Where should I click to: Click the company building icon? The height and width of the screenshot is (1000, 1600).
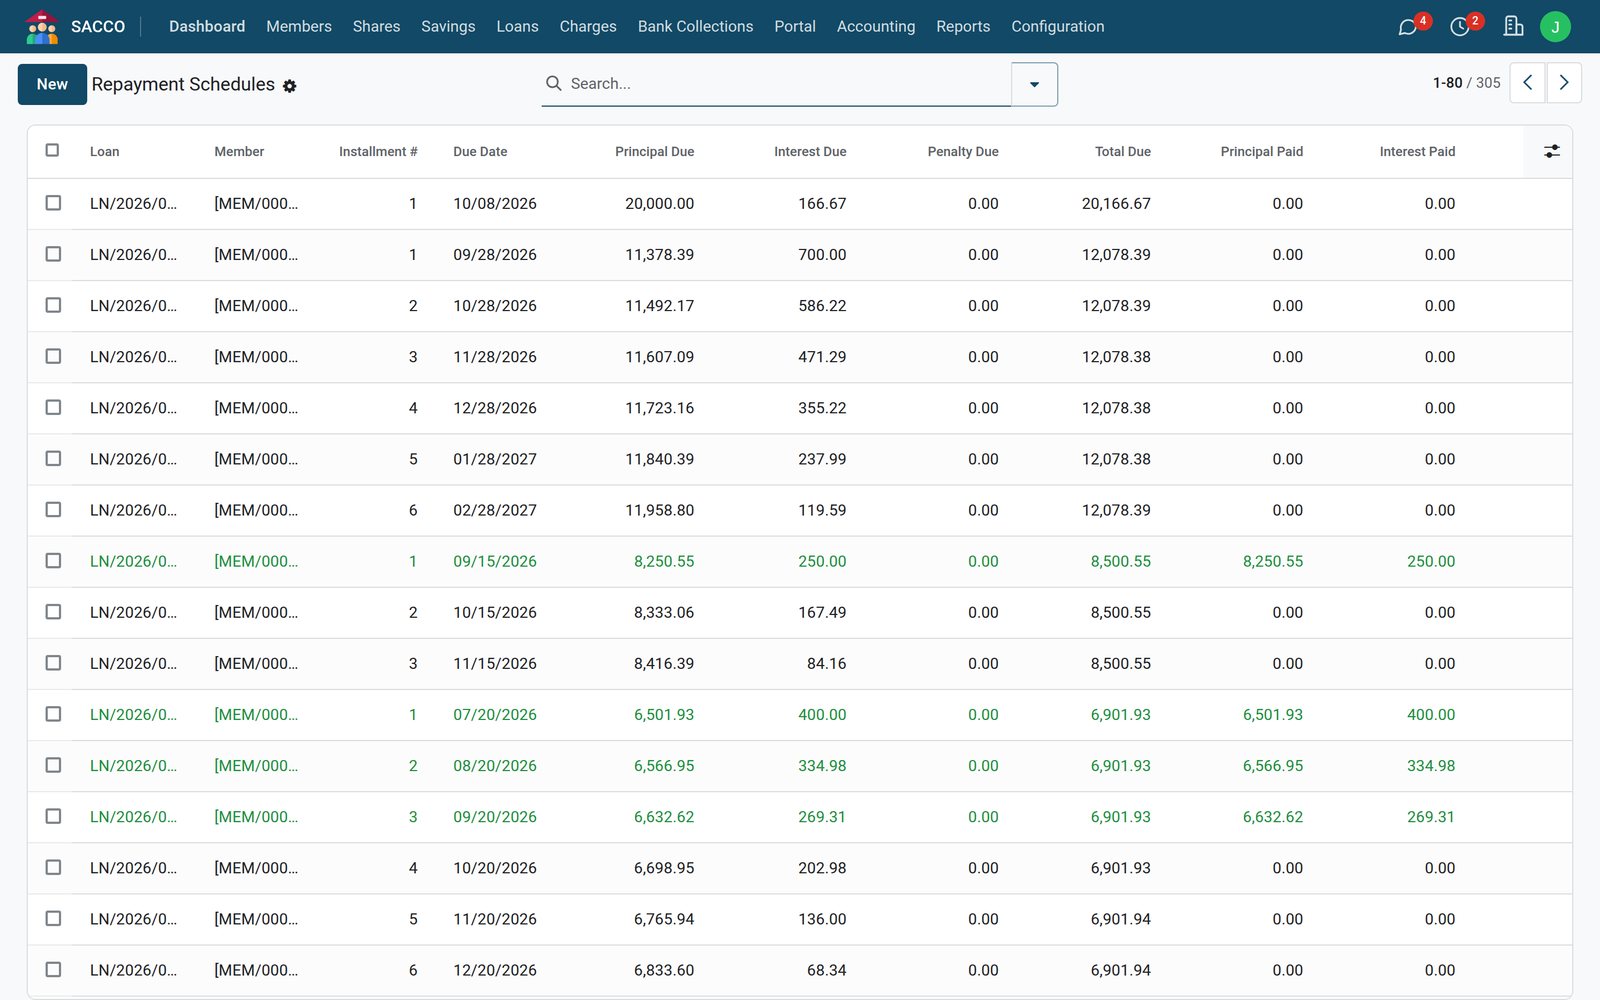[x=1513, y=26]
